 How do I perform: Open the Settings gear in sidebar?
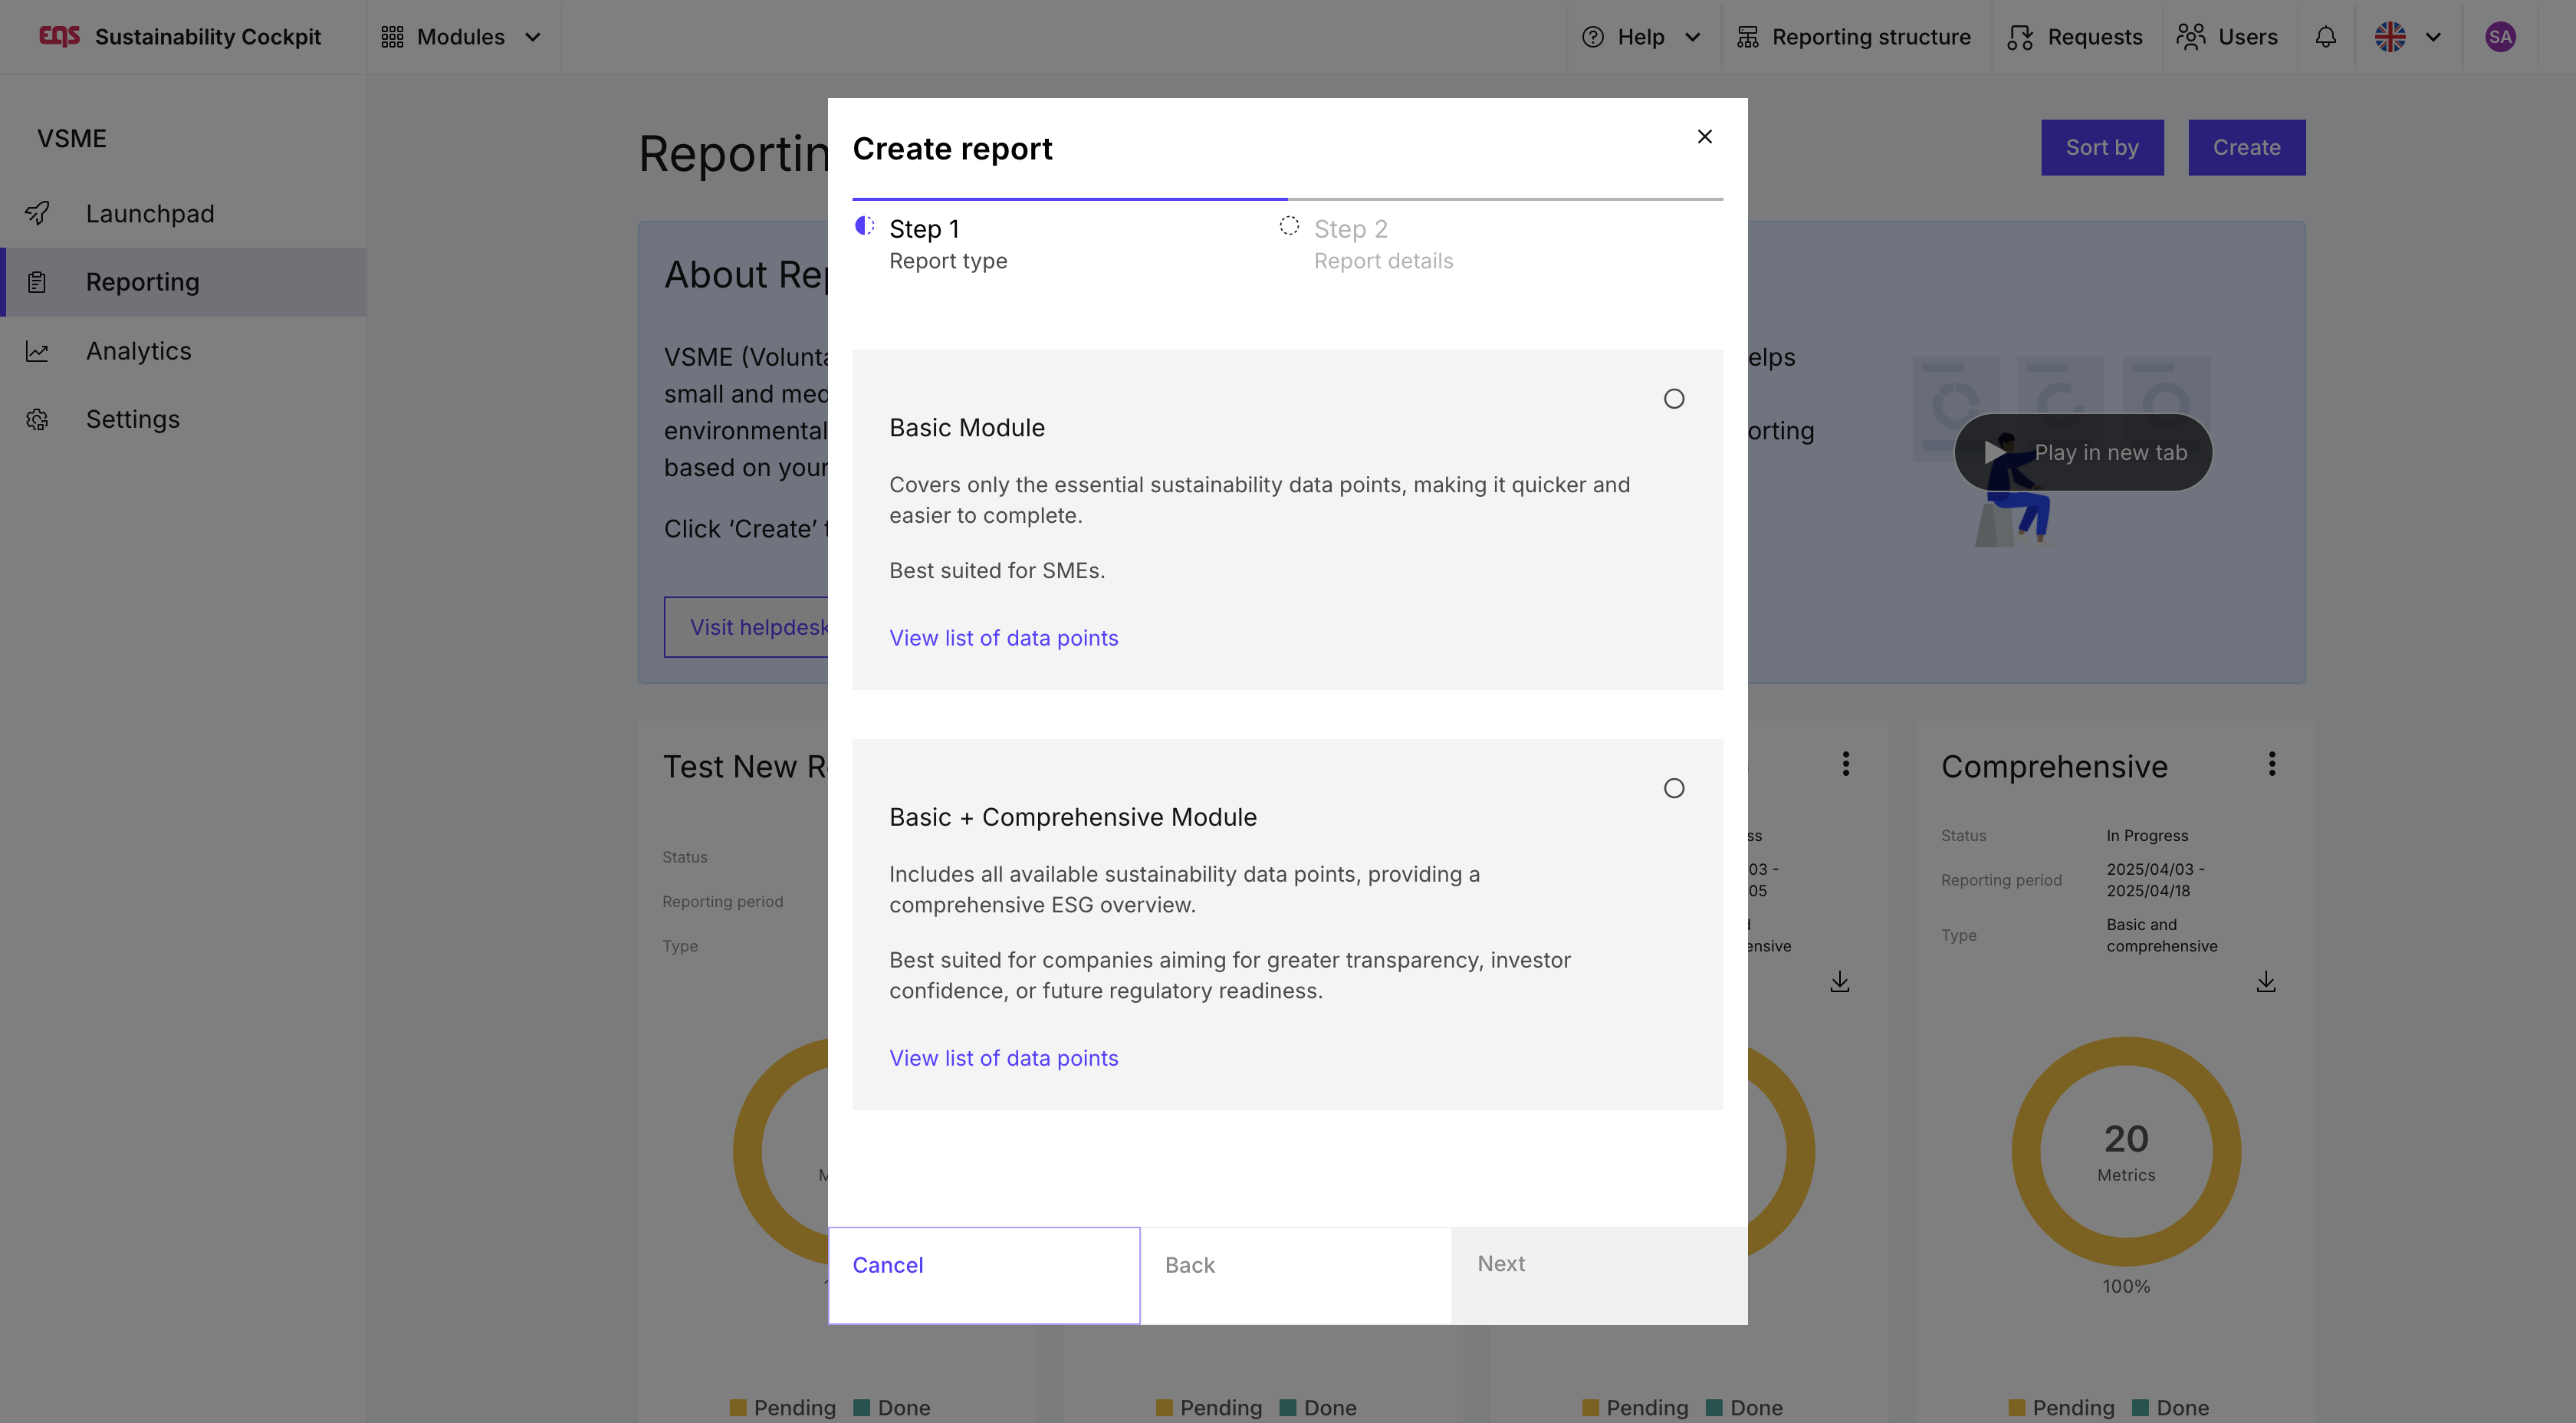tap(37, 419)
